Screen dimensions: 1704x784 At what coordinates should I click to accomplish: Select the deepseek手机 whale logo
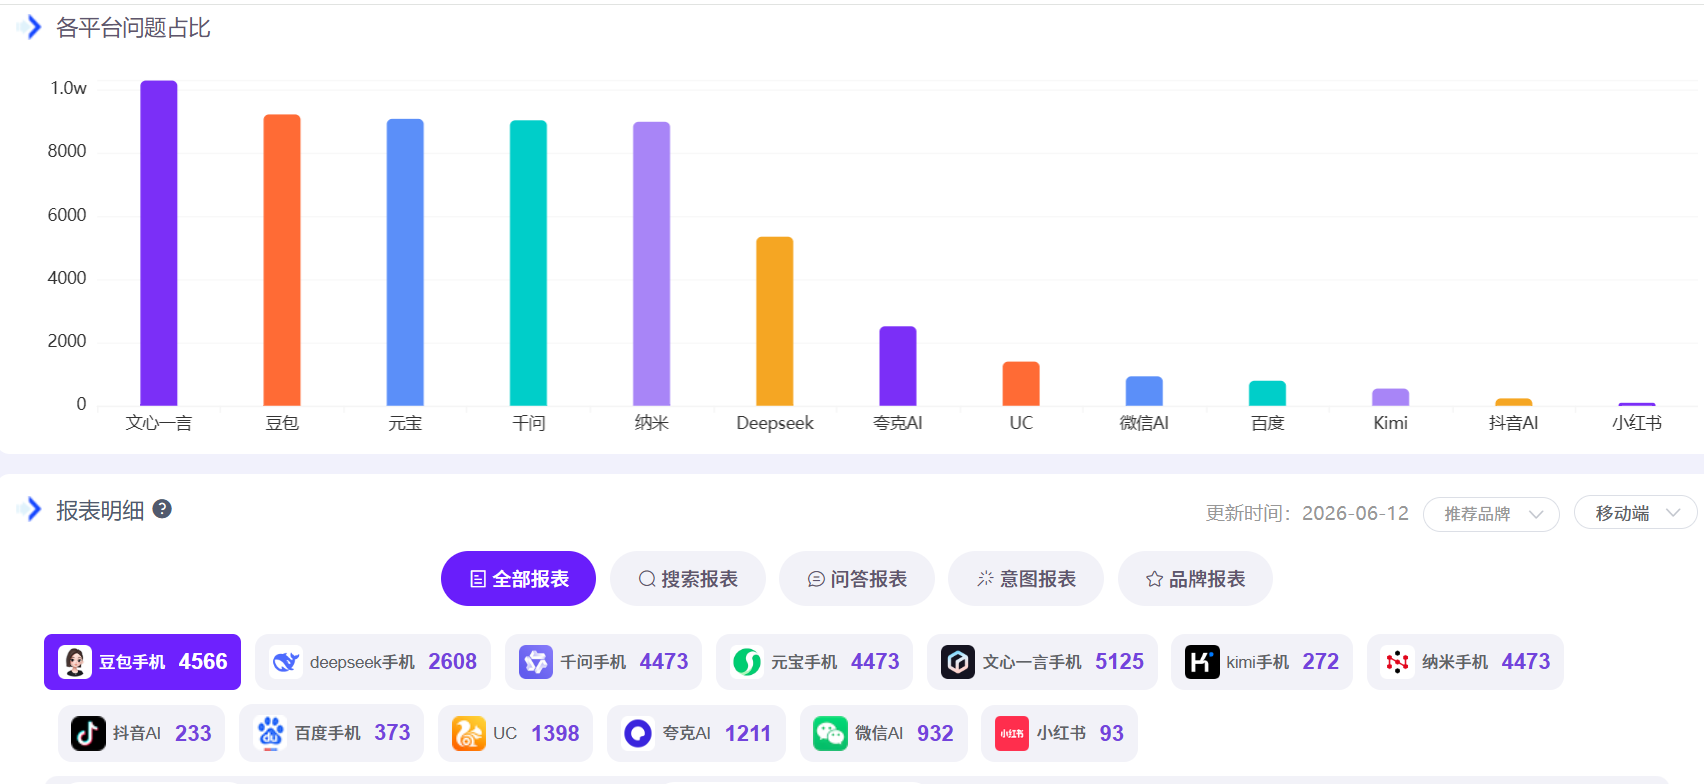[286, 662]
